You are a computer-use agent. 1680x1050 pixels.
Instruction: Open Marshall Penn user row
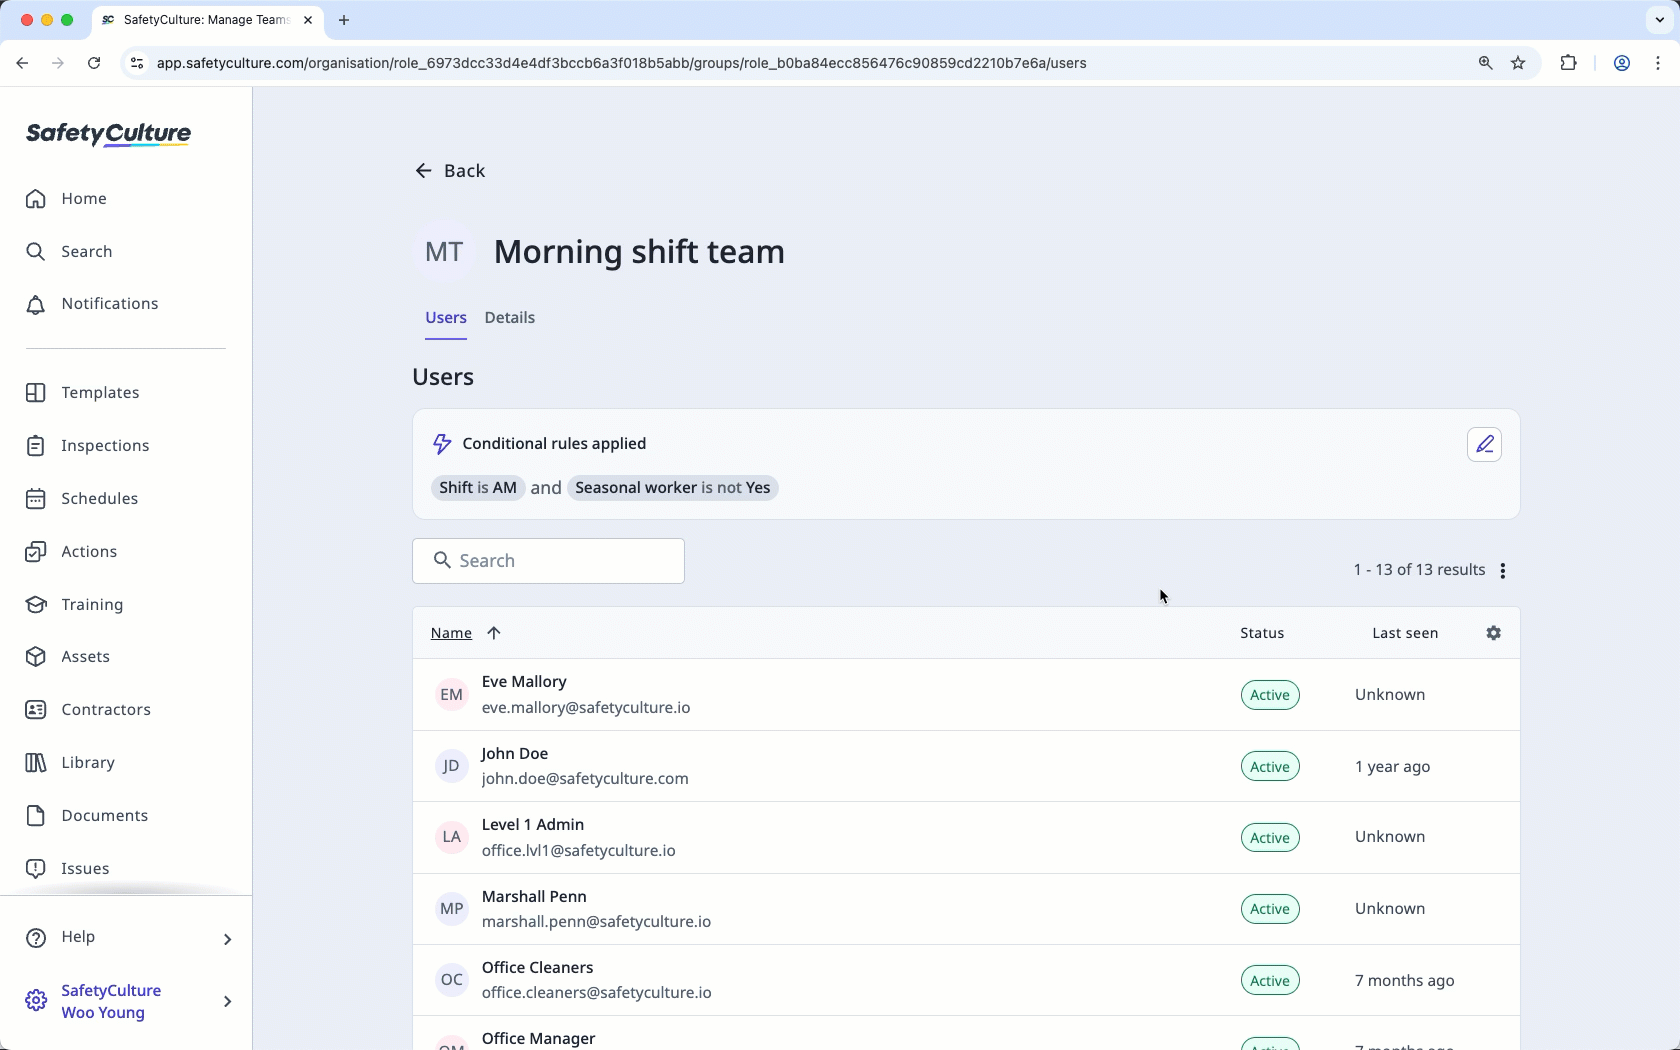pos(966,909)
